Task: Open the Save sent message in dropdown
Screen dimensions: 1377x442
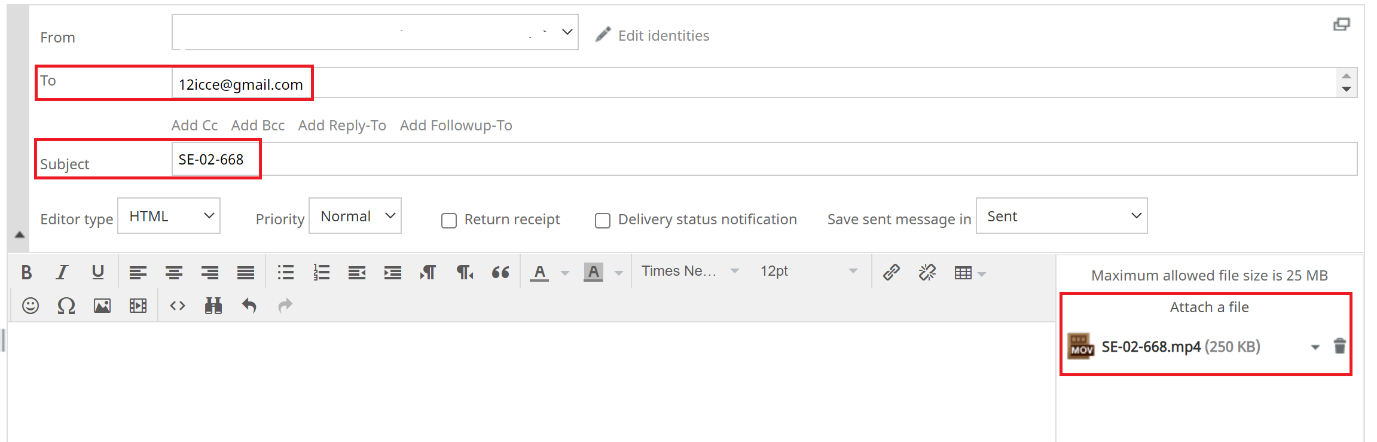Action: pos(1061,216)
